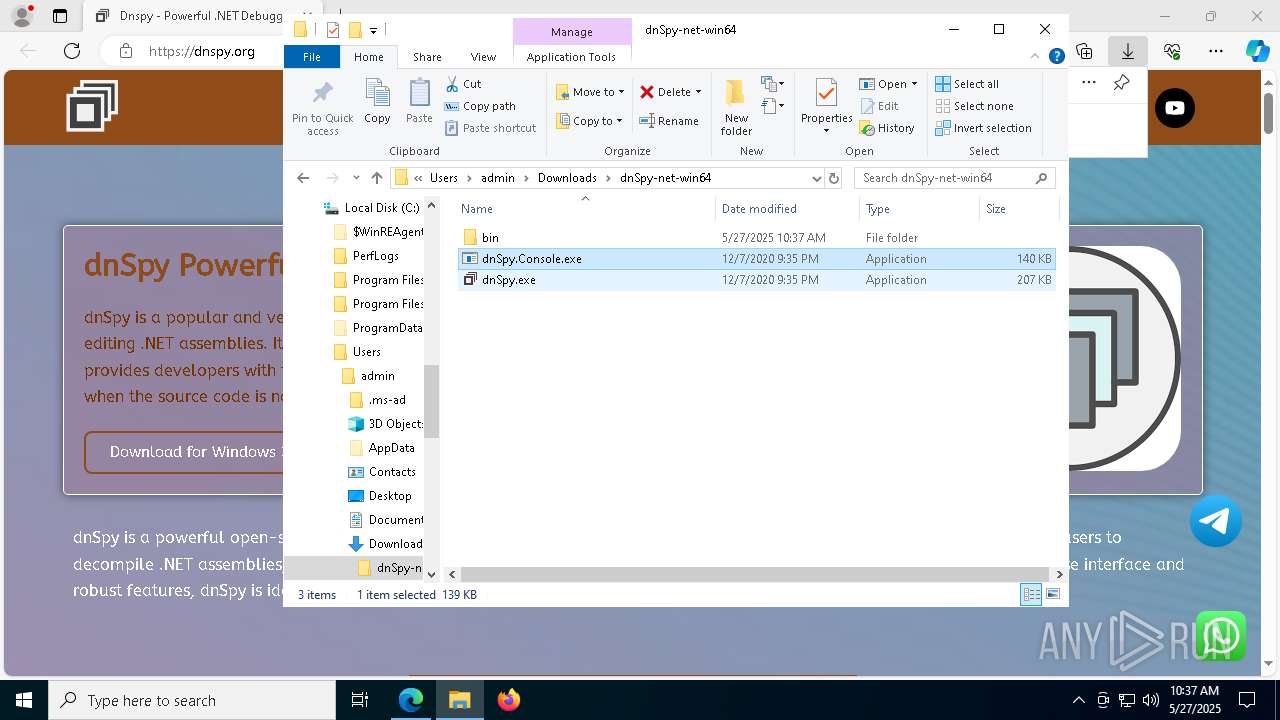The width and height of the screenshot is (1280, 720).
Task: Collapse the ribbon with chevron
Action: click(1036, 57)
